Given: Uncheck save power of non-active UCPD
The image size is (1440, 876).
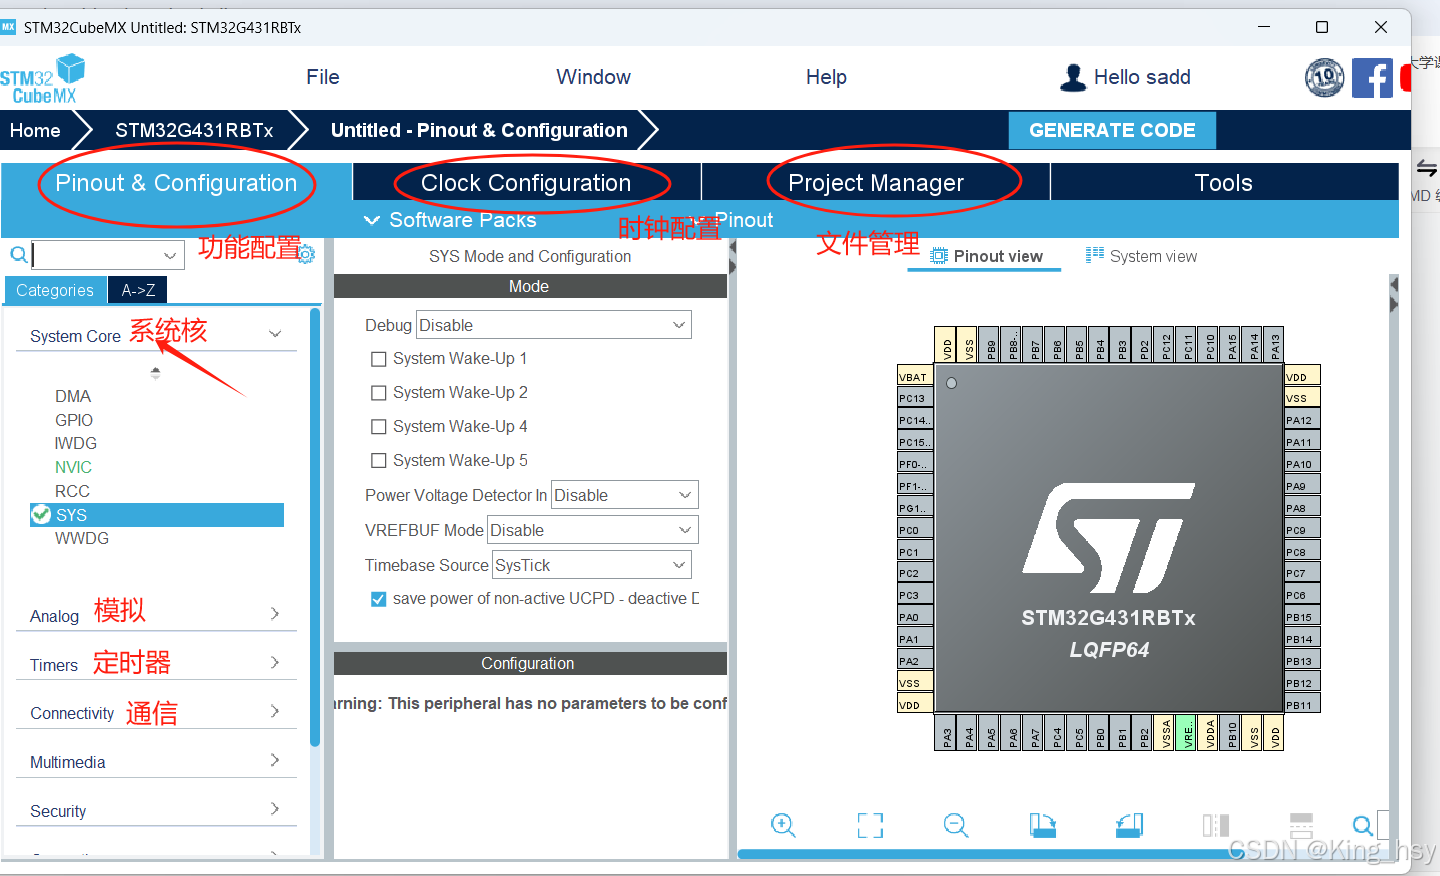Looking at the screenshot, I should (378, 599).
